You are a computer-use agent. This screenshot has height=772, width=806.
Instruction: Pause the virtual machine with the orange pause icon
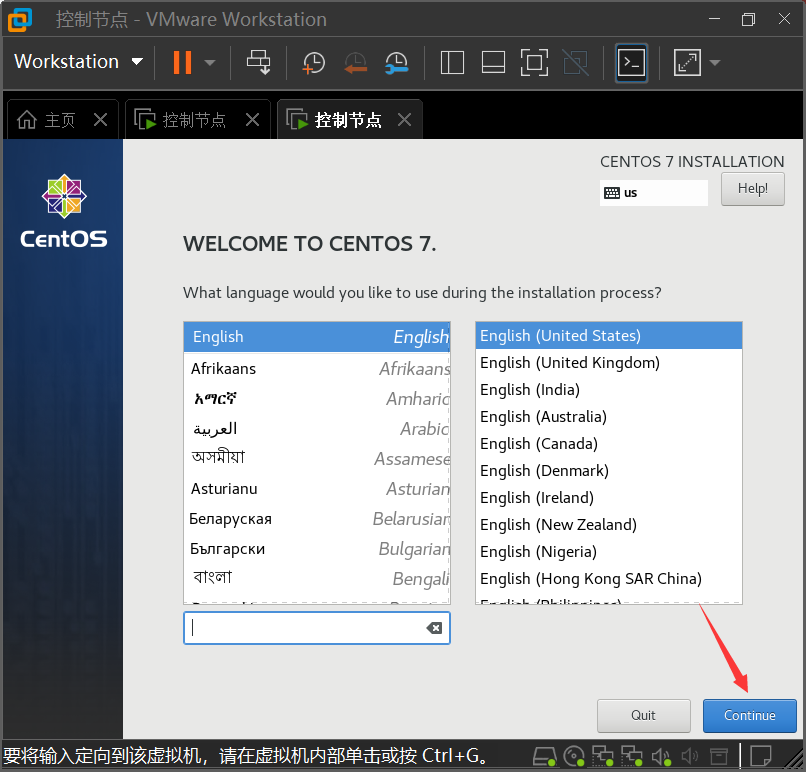[182, 63]
